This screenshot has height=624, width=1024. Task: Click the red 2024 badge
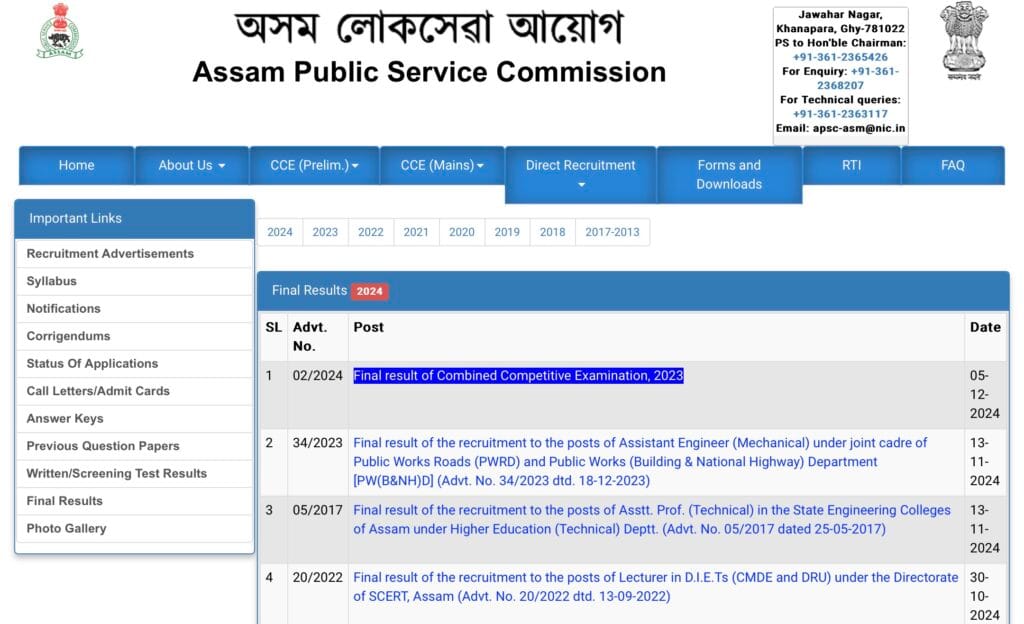(370, 291)
